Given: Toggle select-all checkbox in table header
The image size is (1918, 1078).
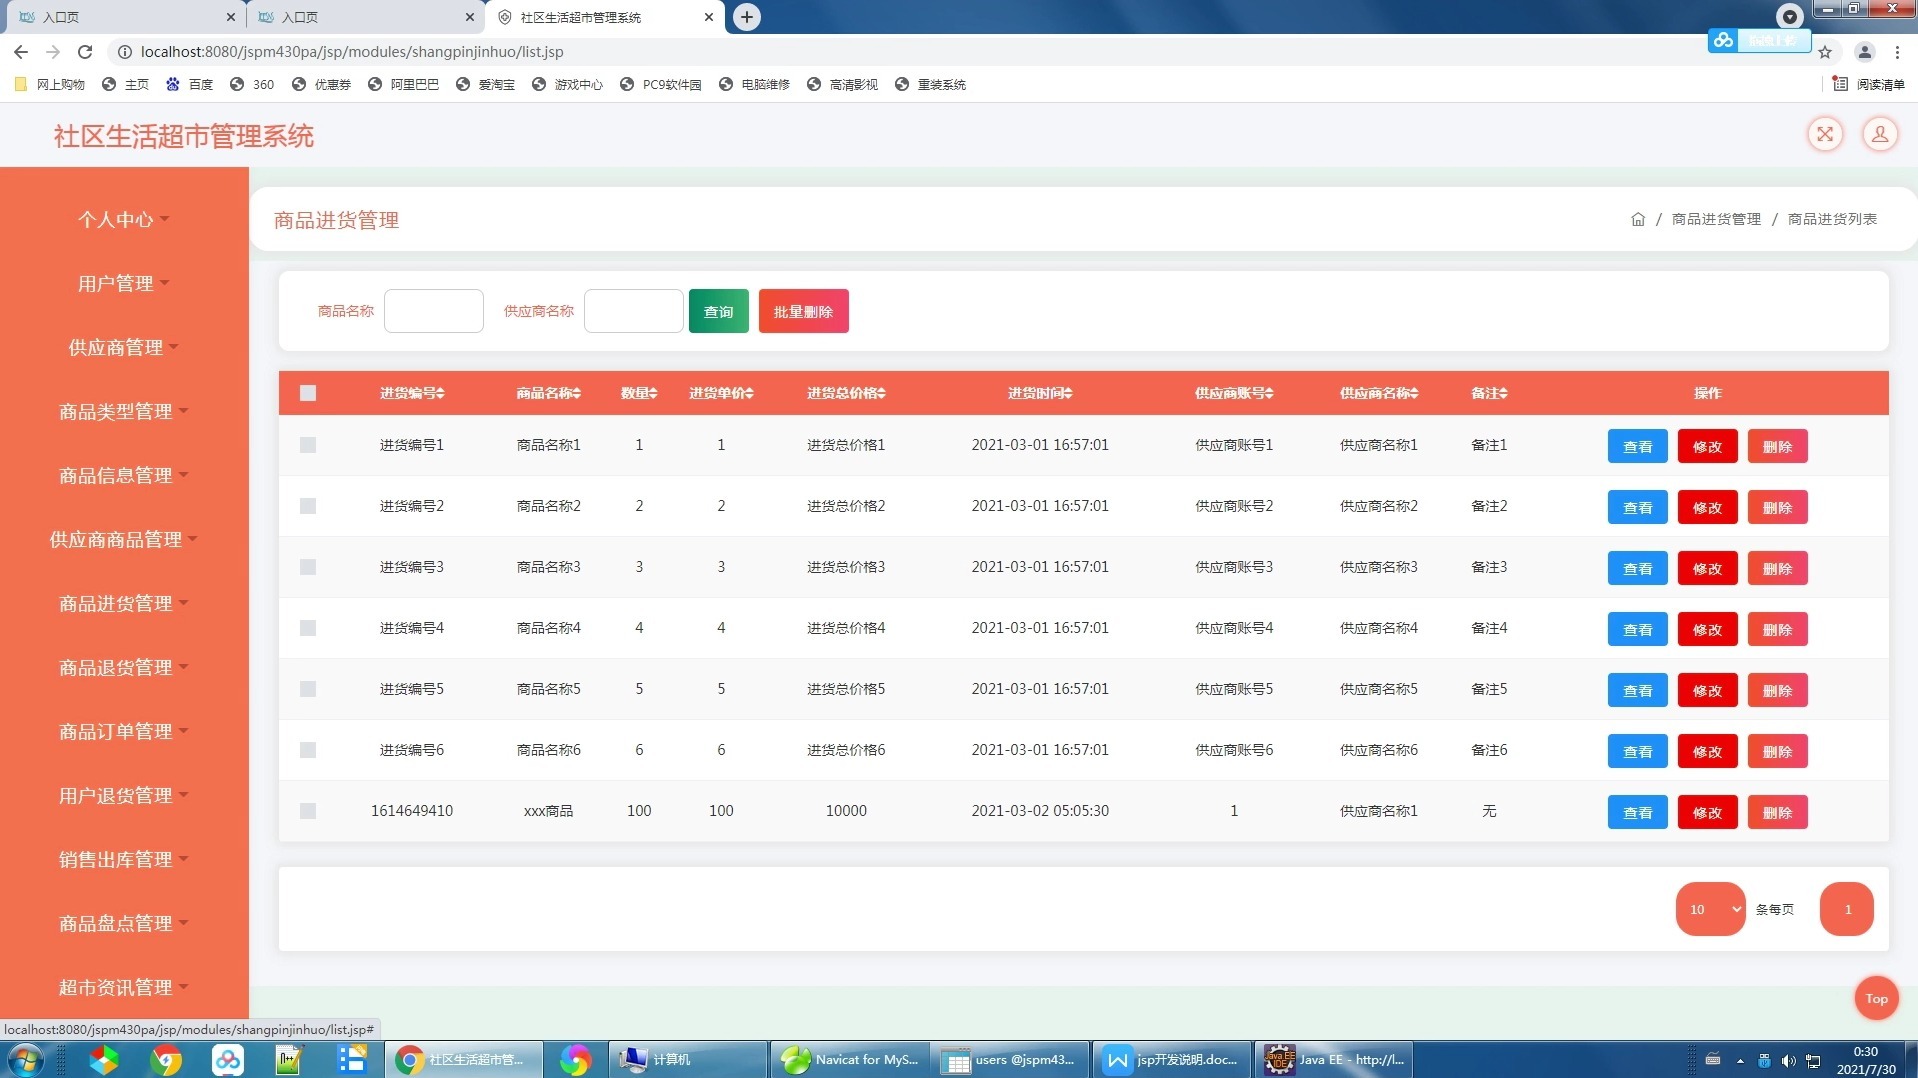Looking at the screenshot, I should 308,393.
